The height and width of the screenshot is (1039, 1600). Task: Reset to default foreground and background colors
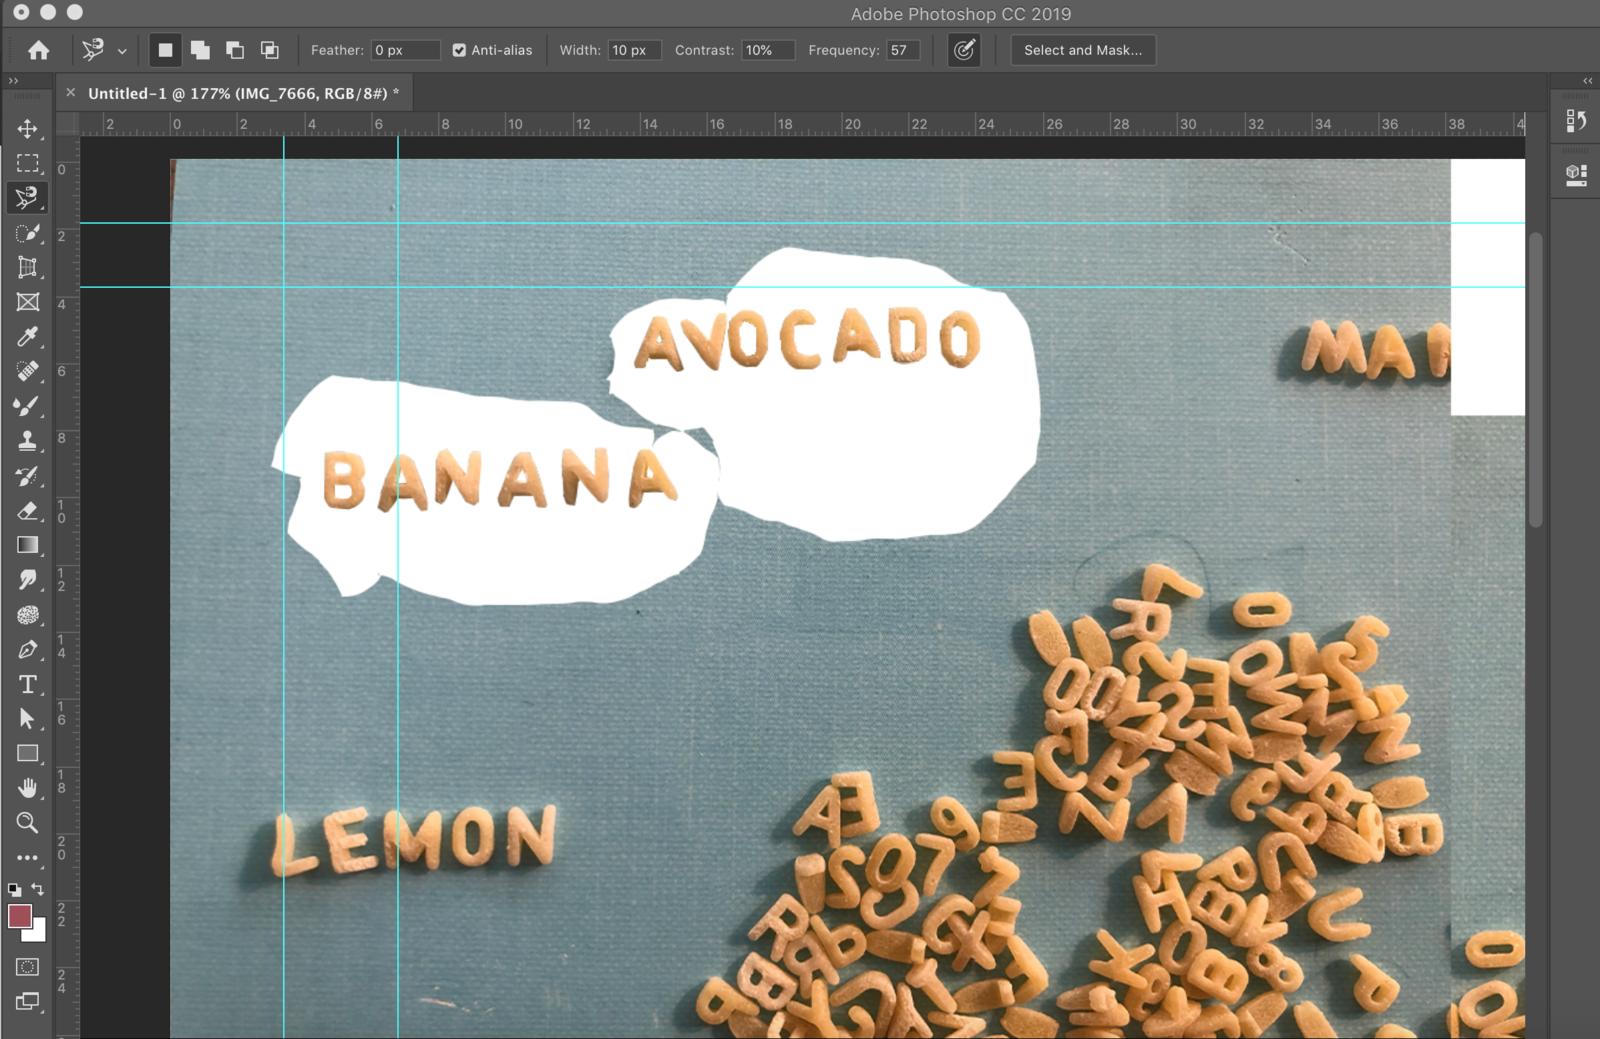[x=14, y=889]
